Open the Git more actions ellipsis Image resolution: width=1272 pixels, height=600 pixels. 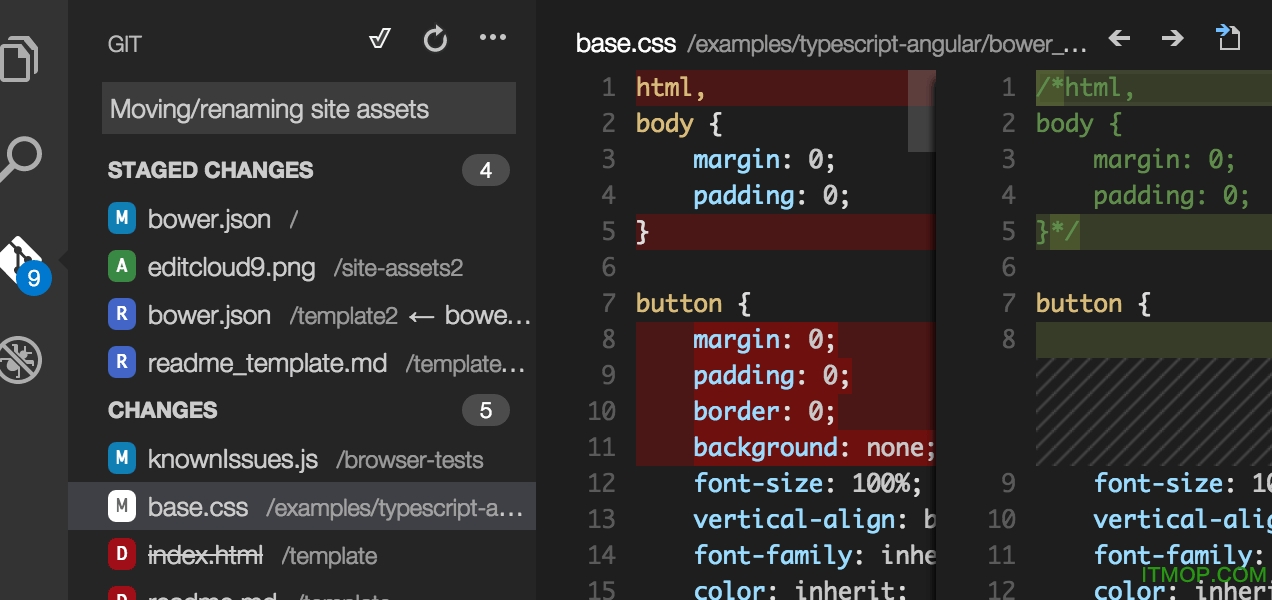coord(493,38)
